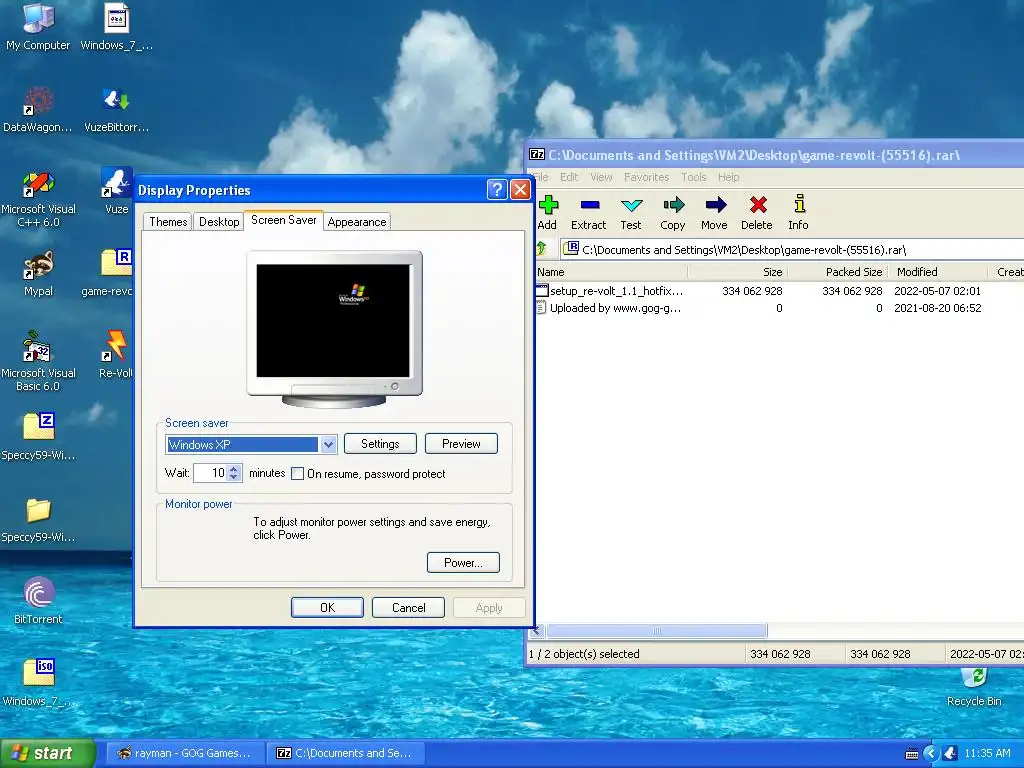The height and width of the screenshot is (768, 1024).
Task: Click the horizontal scrollbar left arrow in 7-Zip
Action: click(537, 631)
